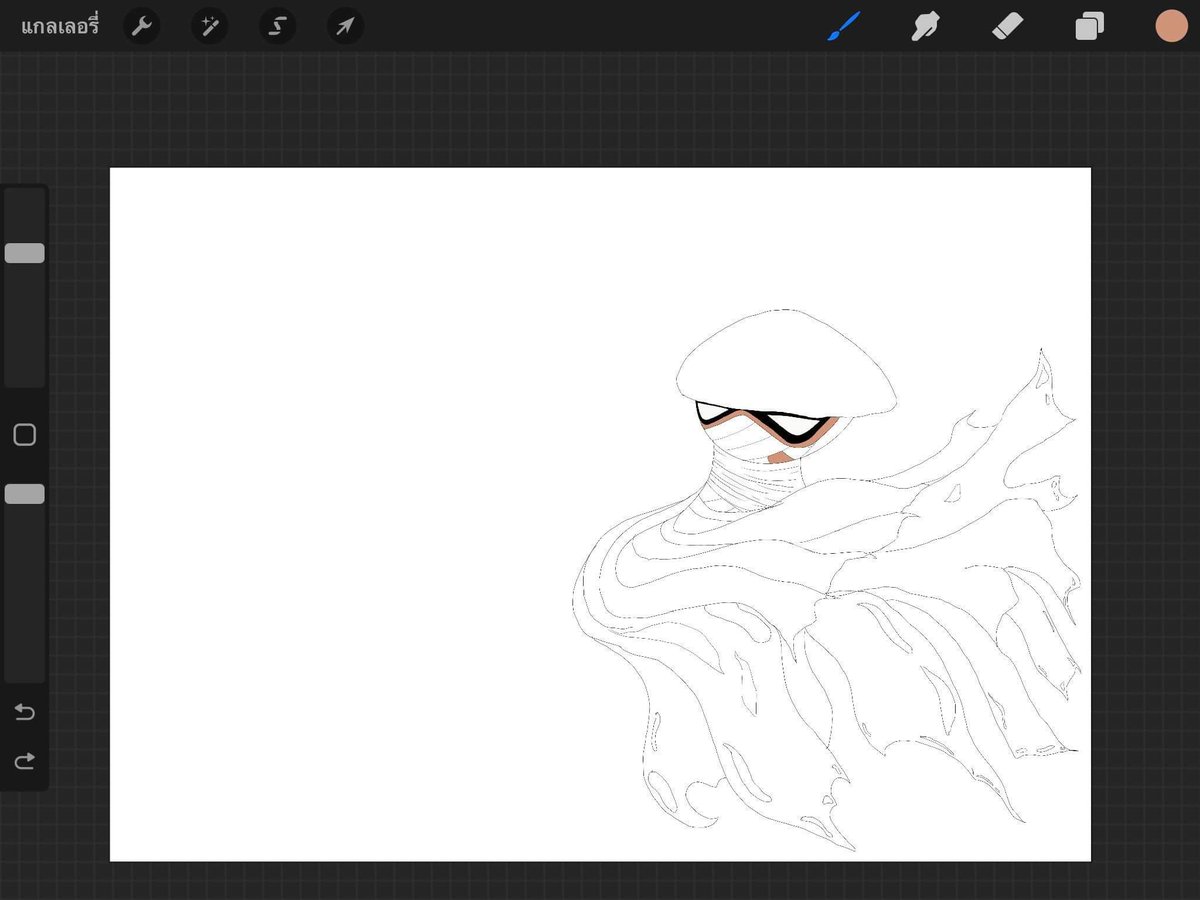1200x900 pixels.
Task: Open the Adjustments magic wand menu
Action: click(210, 26)
